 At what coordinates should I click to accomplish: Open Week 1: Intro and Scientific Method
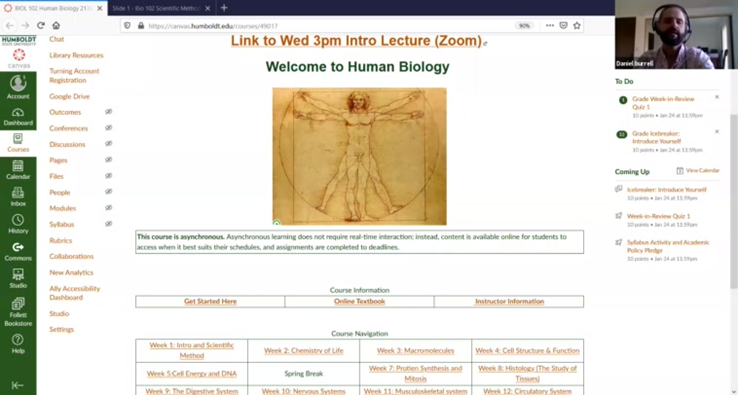(192, 350)
